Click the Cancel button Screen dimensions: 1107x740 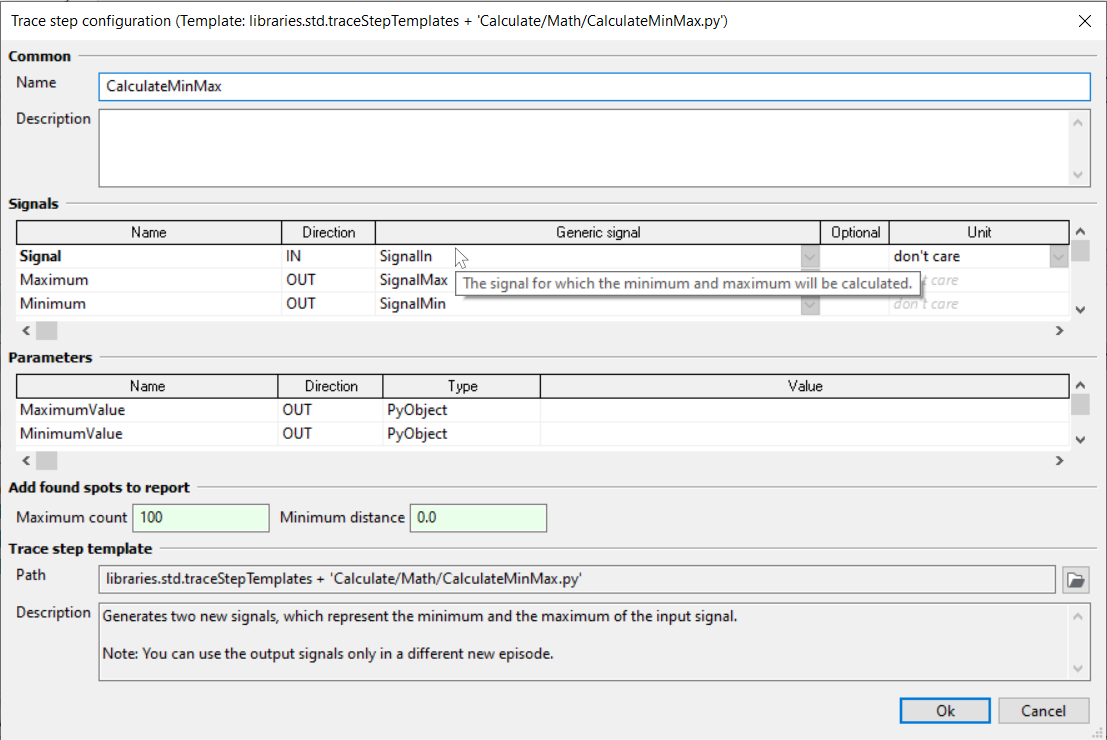(x=1043, y=711)
